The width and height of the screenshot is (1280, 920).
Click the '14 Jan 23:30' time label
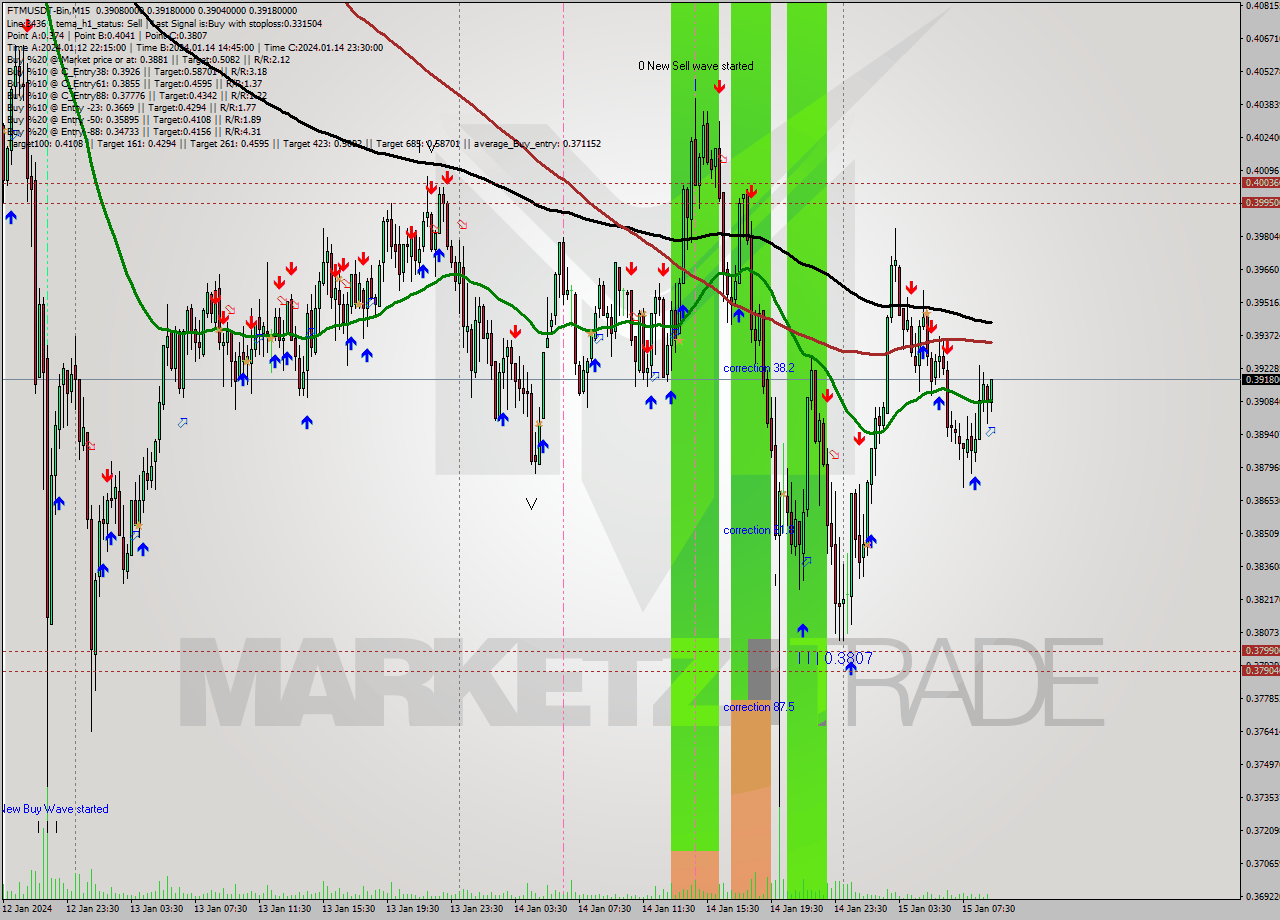(860, 909)
